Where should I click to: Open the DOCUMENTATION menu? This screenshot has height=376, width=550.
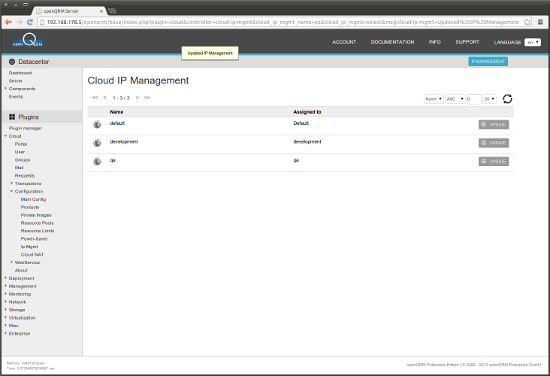click(393, 42)
